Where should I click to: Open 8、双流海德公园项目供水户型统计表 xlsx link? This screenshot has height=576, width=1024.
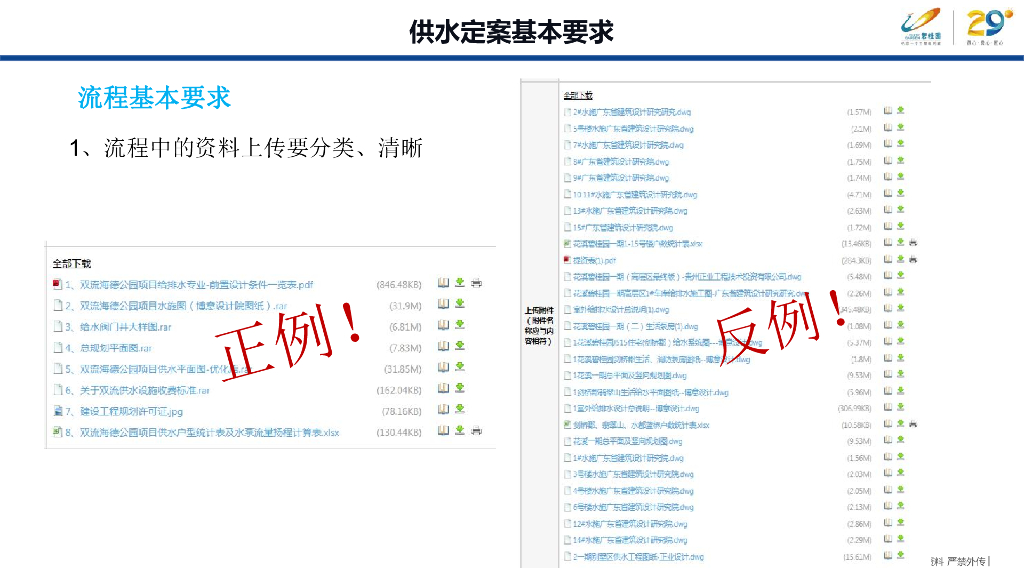coord(202,432)
